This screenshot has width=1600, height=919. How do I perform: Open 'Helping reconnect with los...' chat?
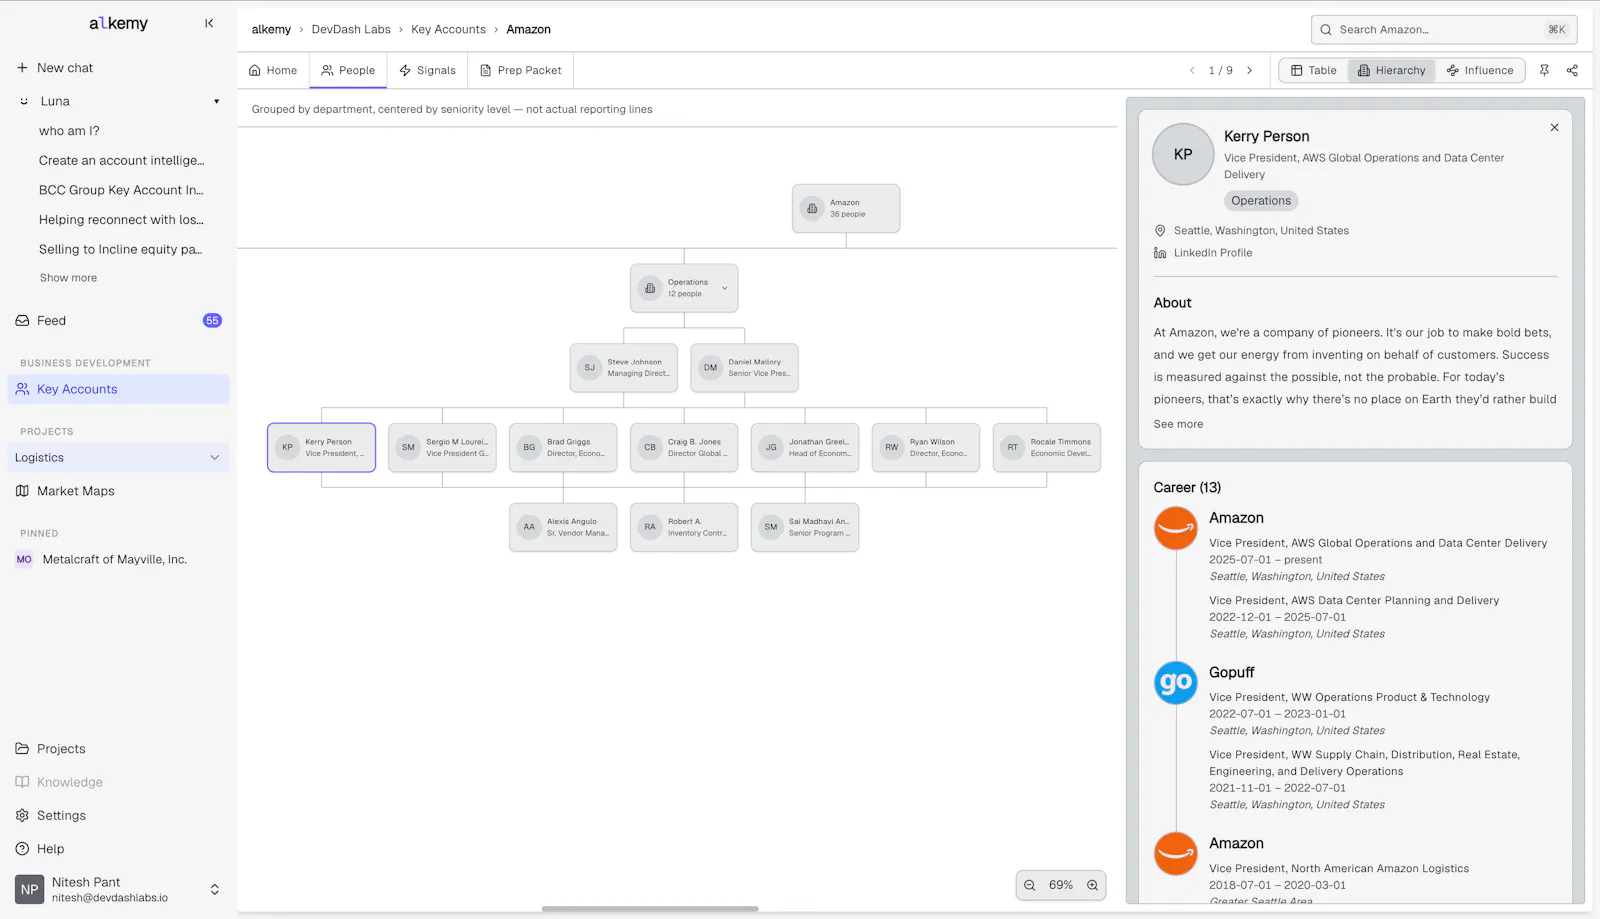121,220
